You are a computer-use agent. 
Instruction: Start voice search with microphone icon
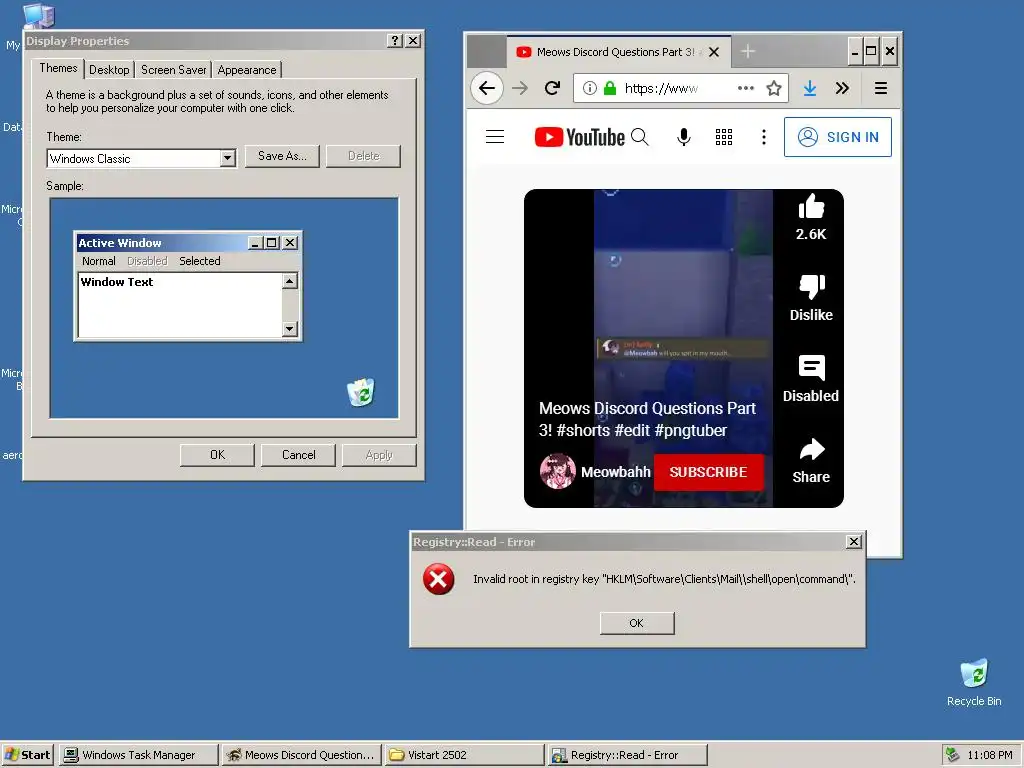[684, 137]
